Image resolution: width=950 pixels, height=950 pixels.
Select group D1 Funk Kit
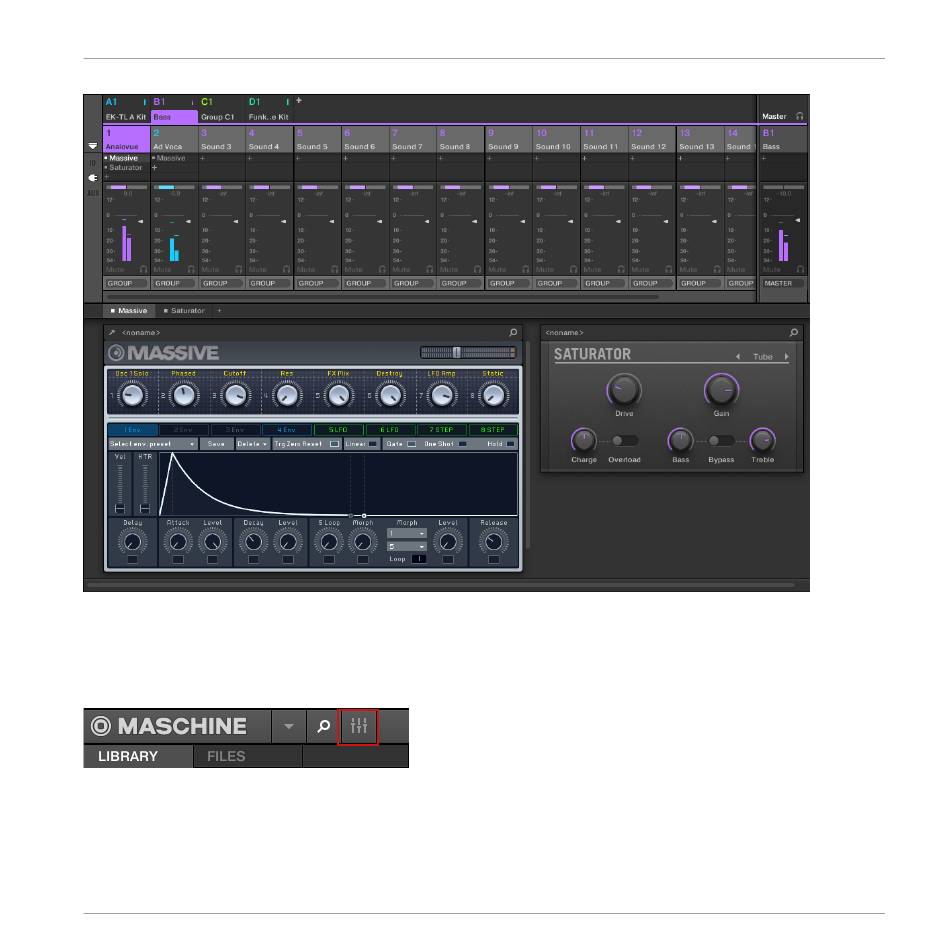270,110
